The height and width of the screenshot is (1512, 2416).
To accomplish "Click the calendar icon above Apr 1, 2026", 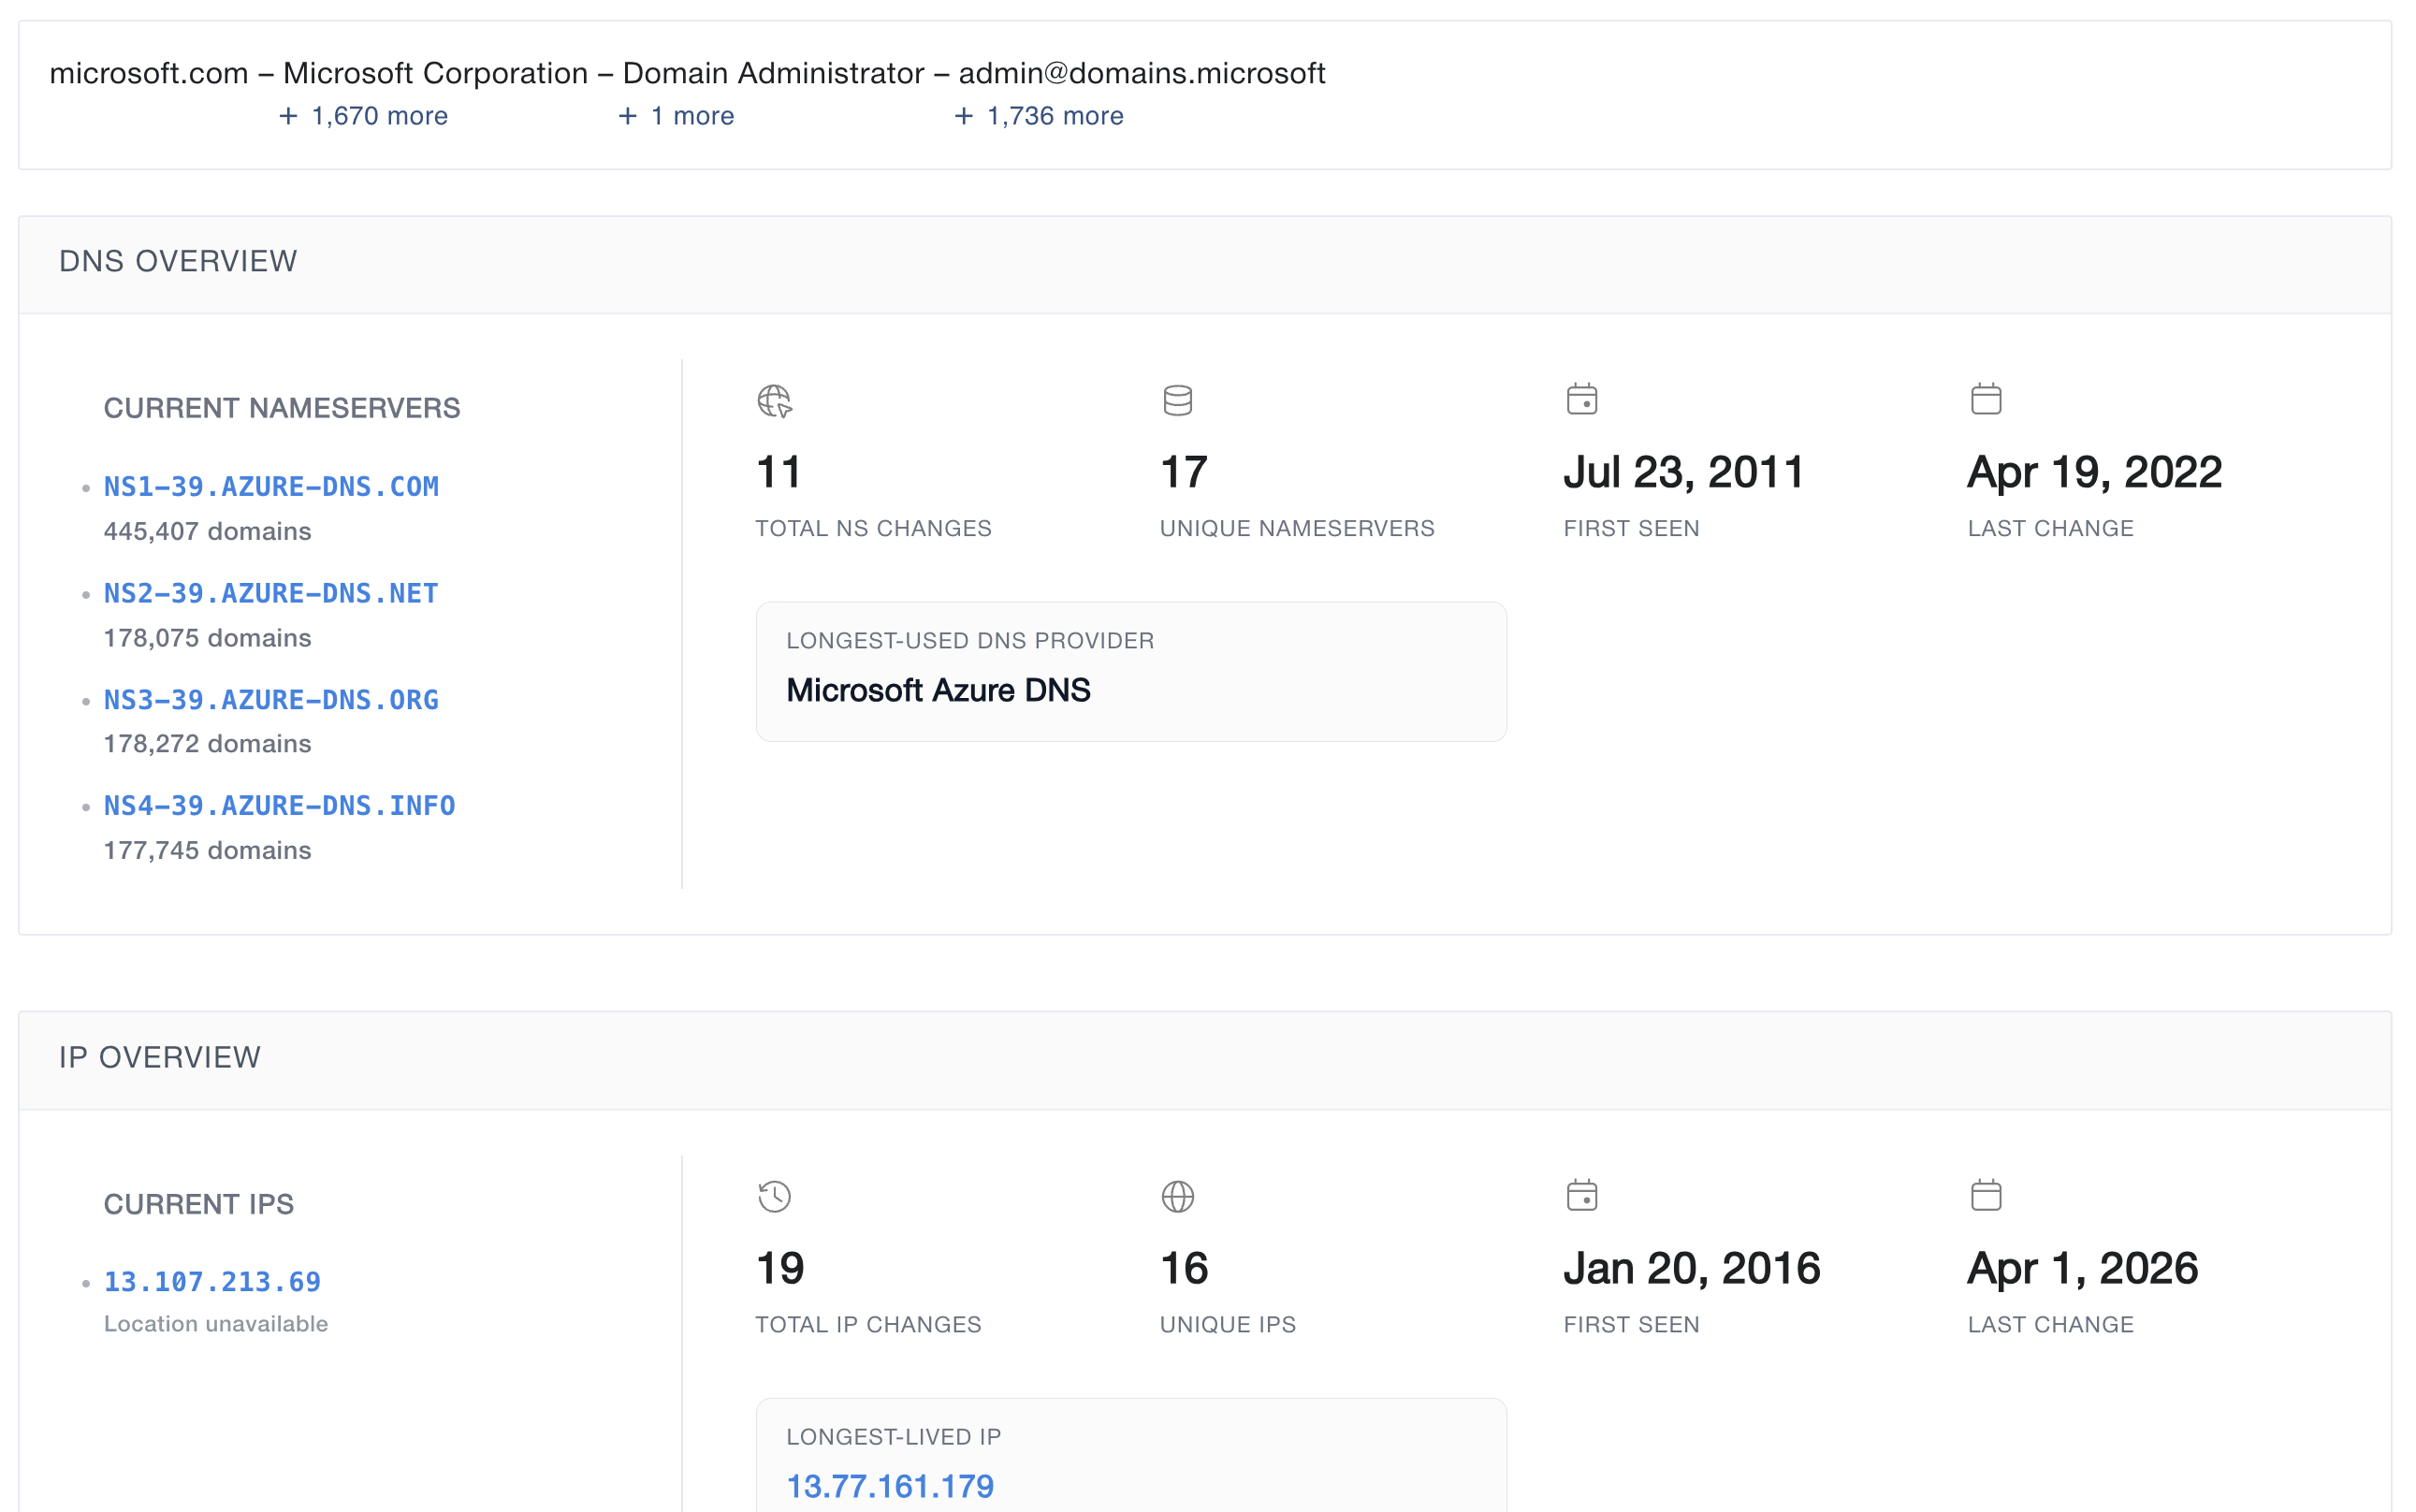I will point(1985,1195).
